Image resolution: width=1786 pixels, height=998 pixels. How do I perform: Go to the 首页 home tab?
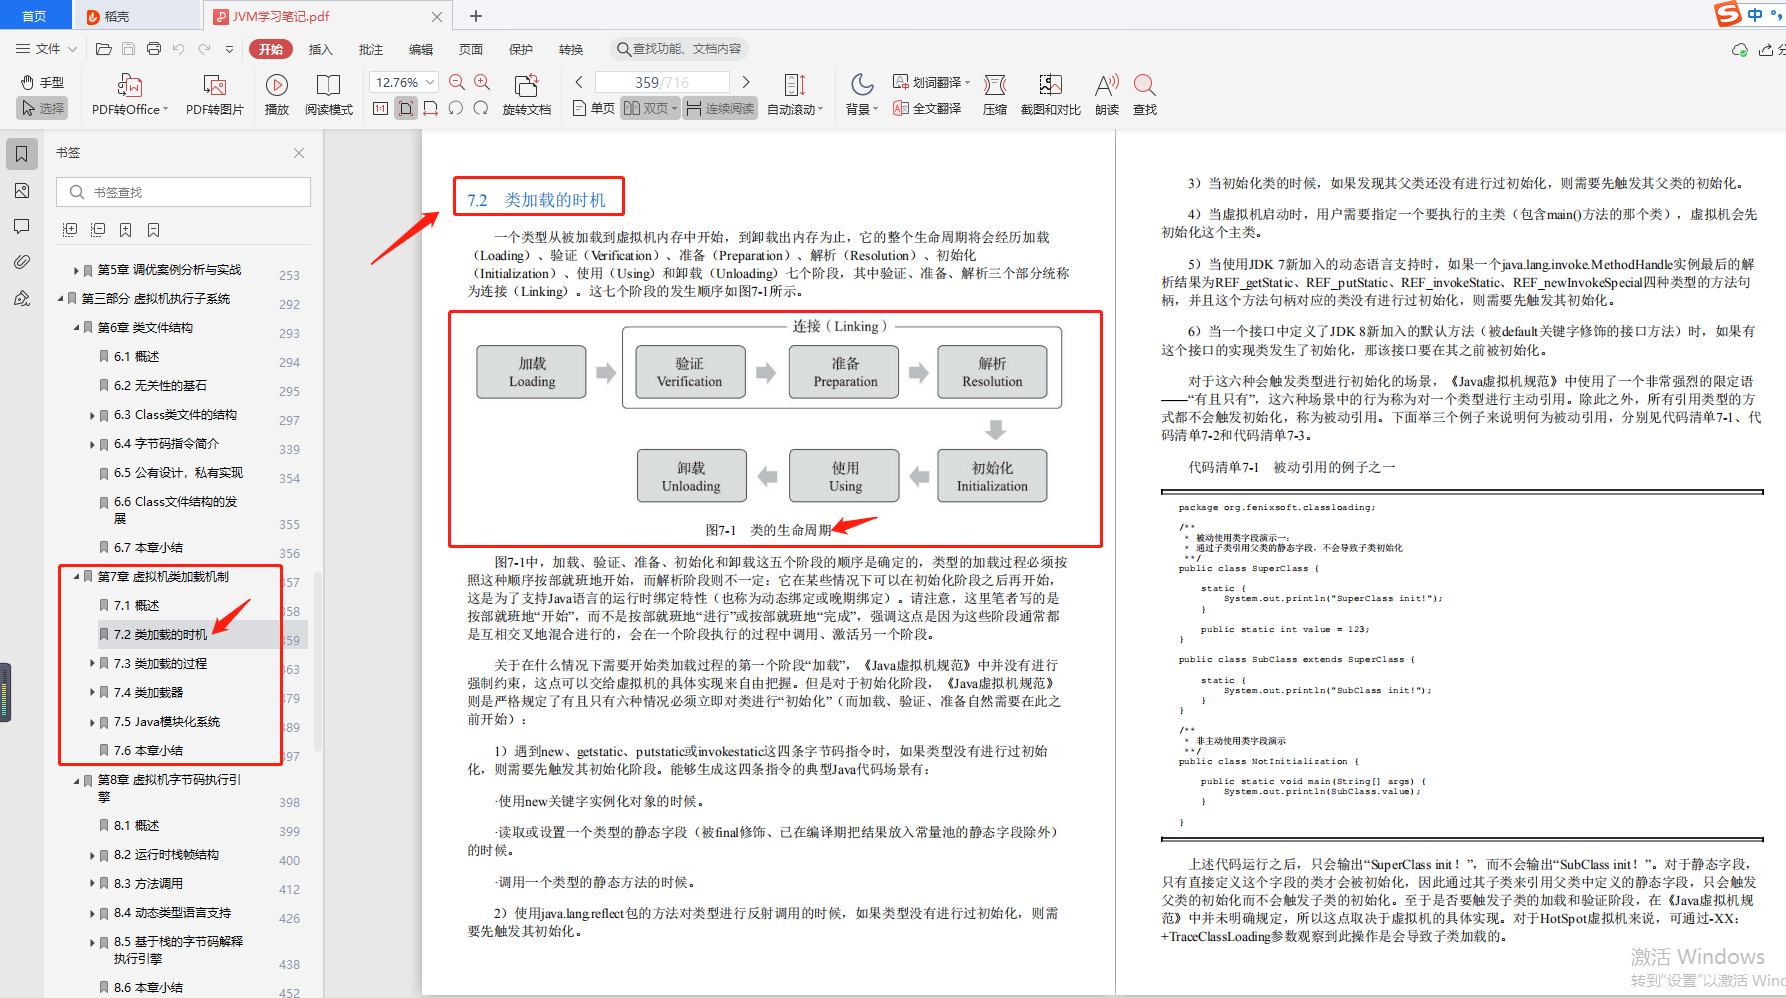[34, 16]
